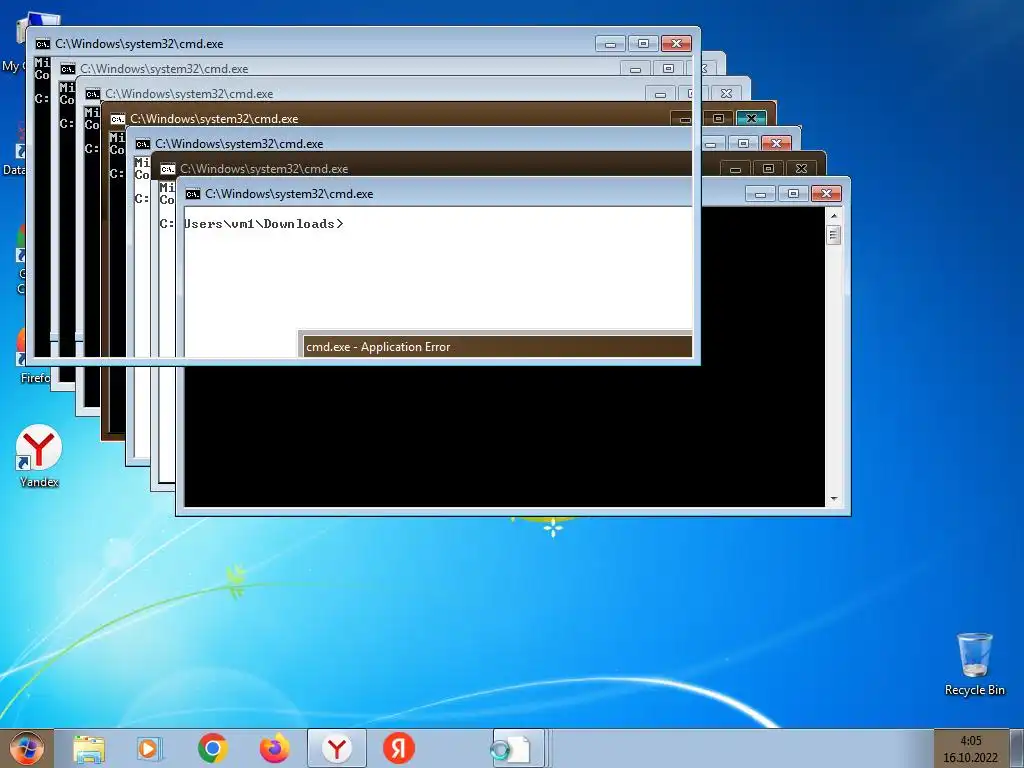
Task: Minimize the faded brown sixth cmd window
Action: point(735,168)
